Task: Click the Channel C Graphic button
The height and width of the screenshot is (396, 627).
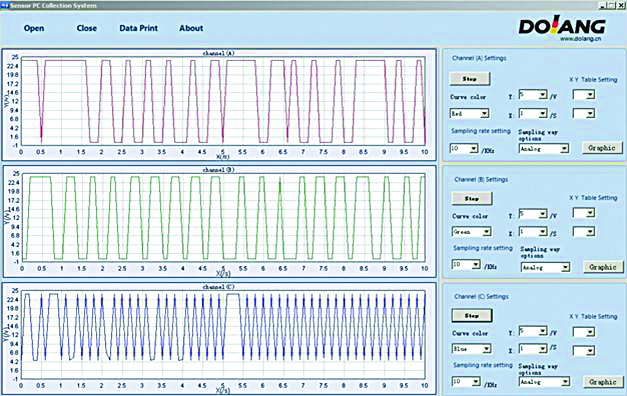Action: 603,382
